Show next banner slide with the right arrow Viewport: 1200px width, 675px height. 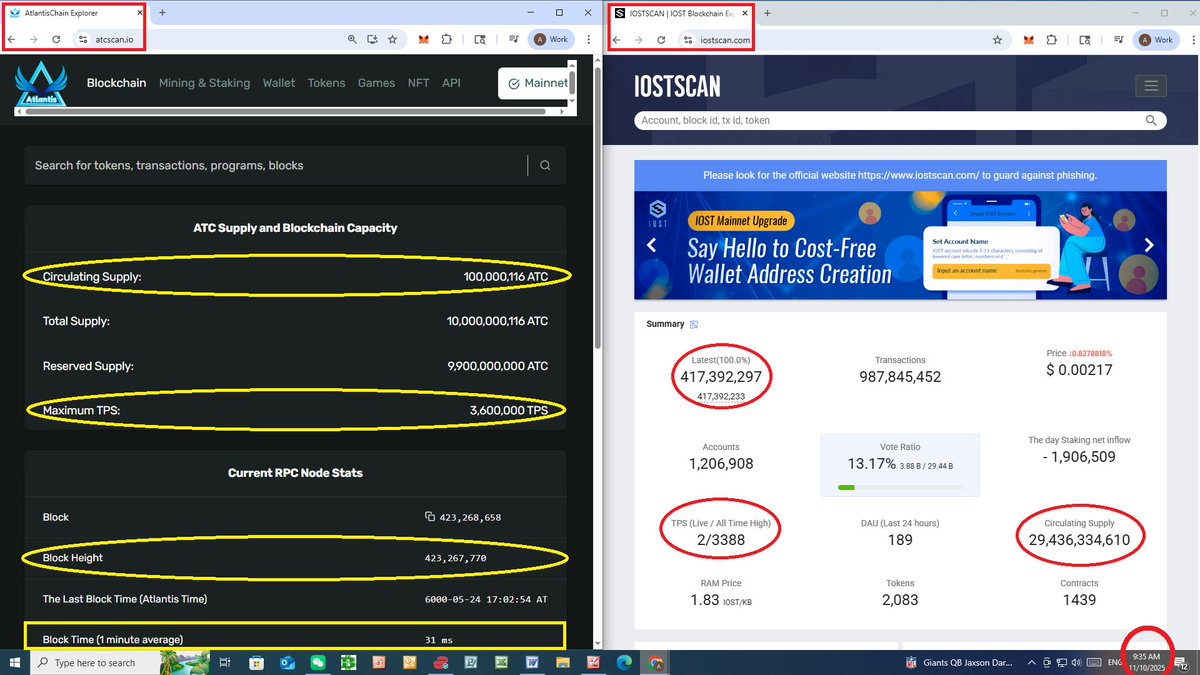click(1149, 245)
